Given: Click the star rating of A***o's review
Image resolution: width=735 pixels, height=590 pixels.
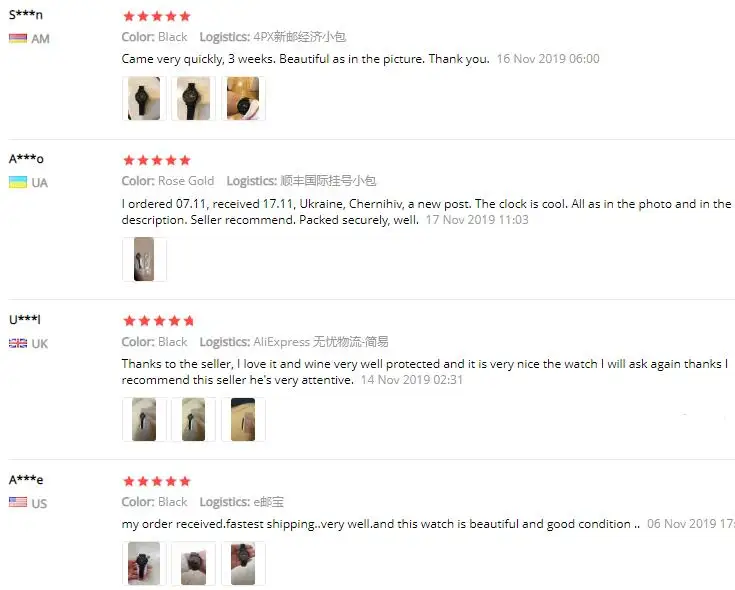Looking at the screenshot, I should pos(157,160).
